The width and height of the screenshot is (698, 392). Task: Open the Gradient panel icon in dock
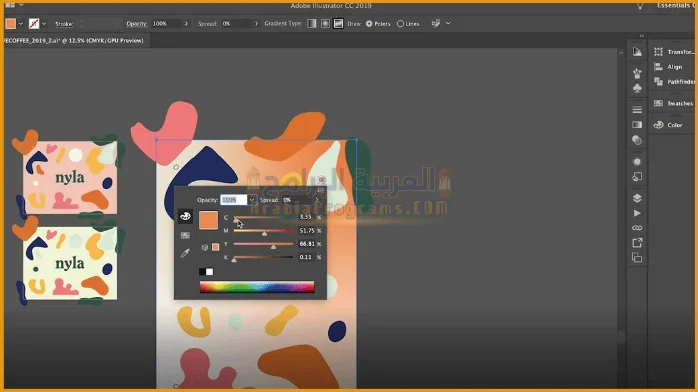(637, 125)
